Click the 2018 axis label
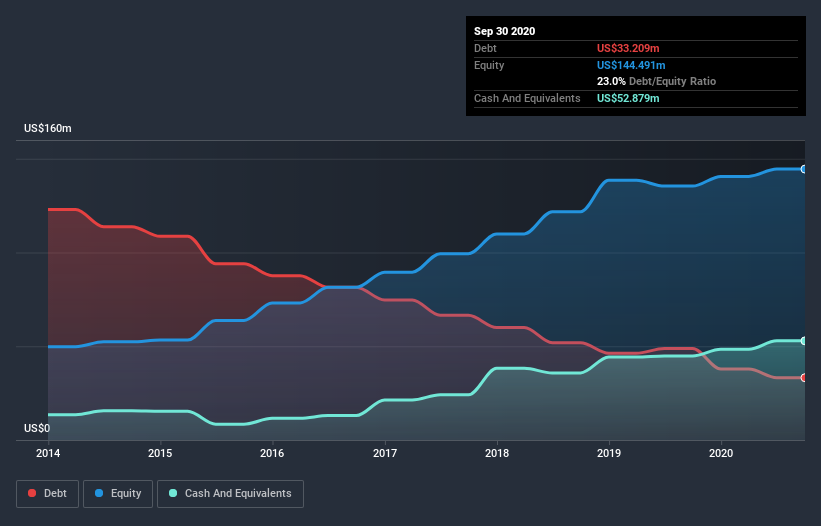 pos(497,453)
